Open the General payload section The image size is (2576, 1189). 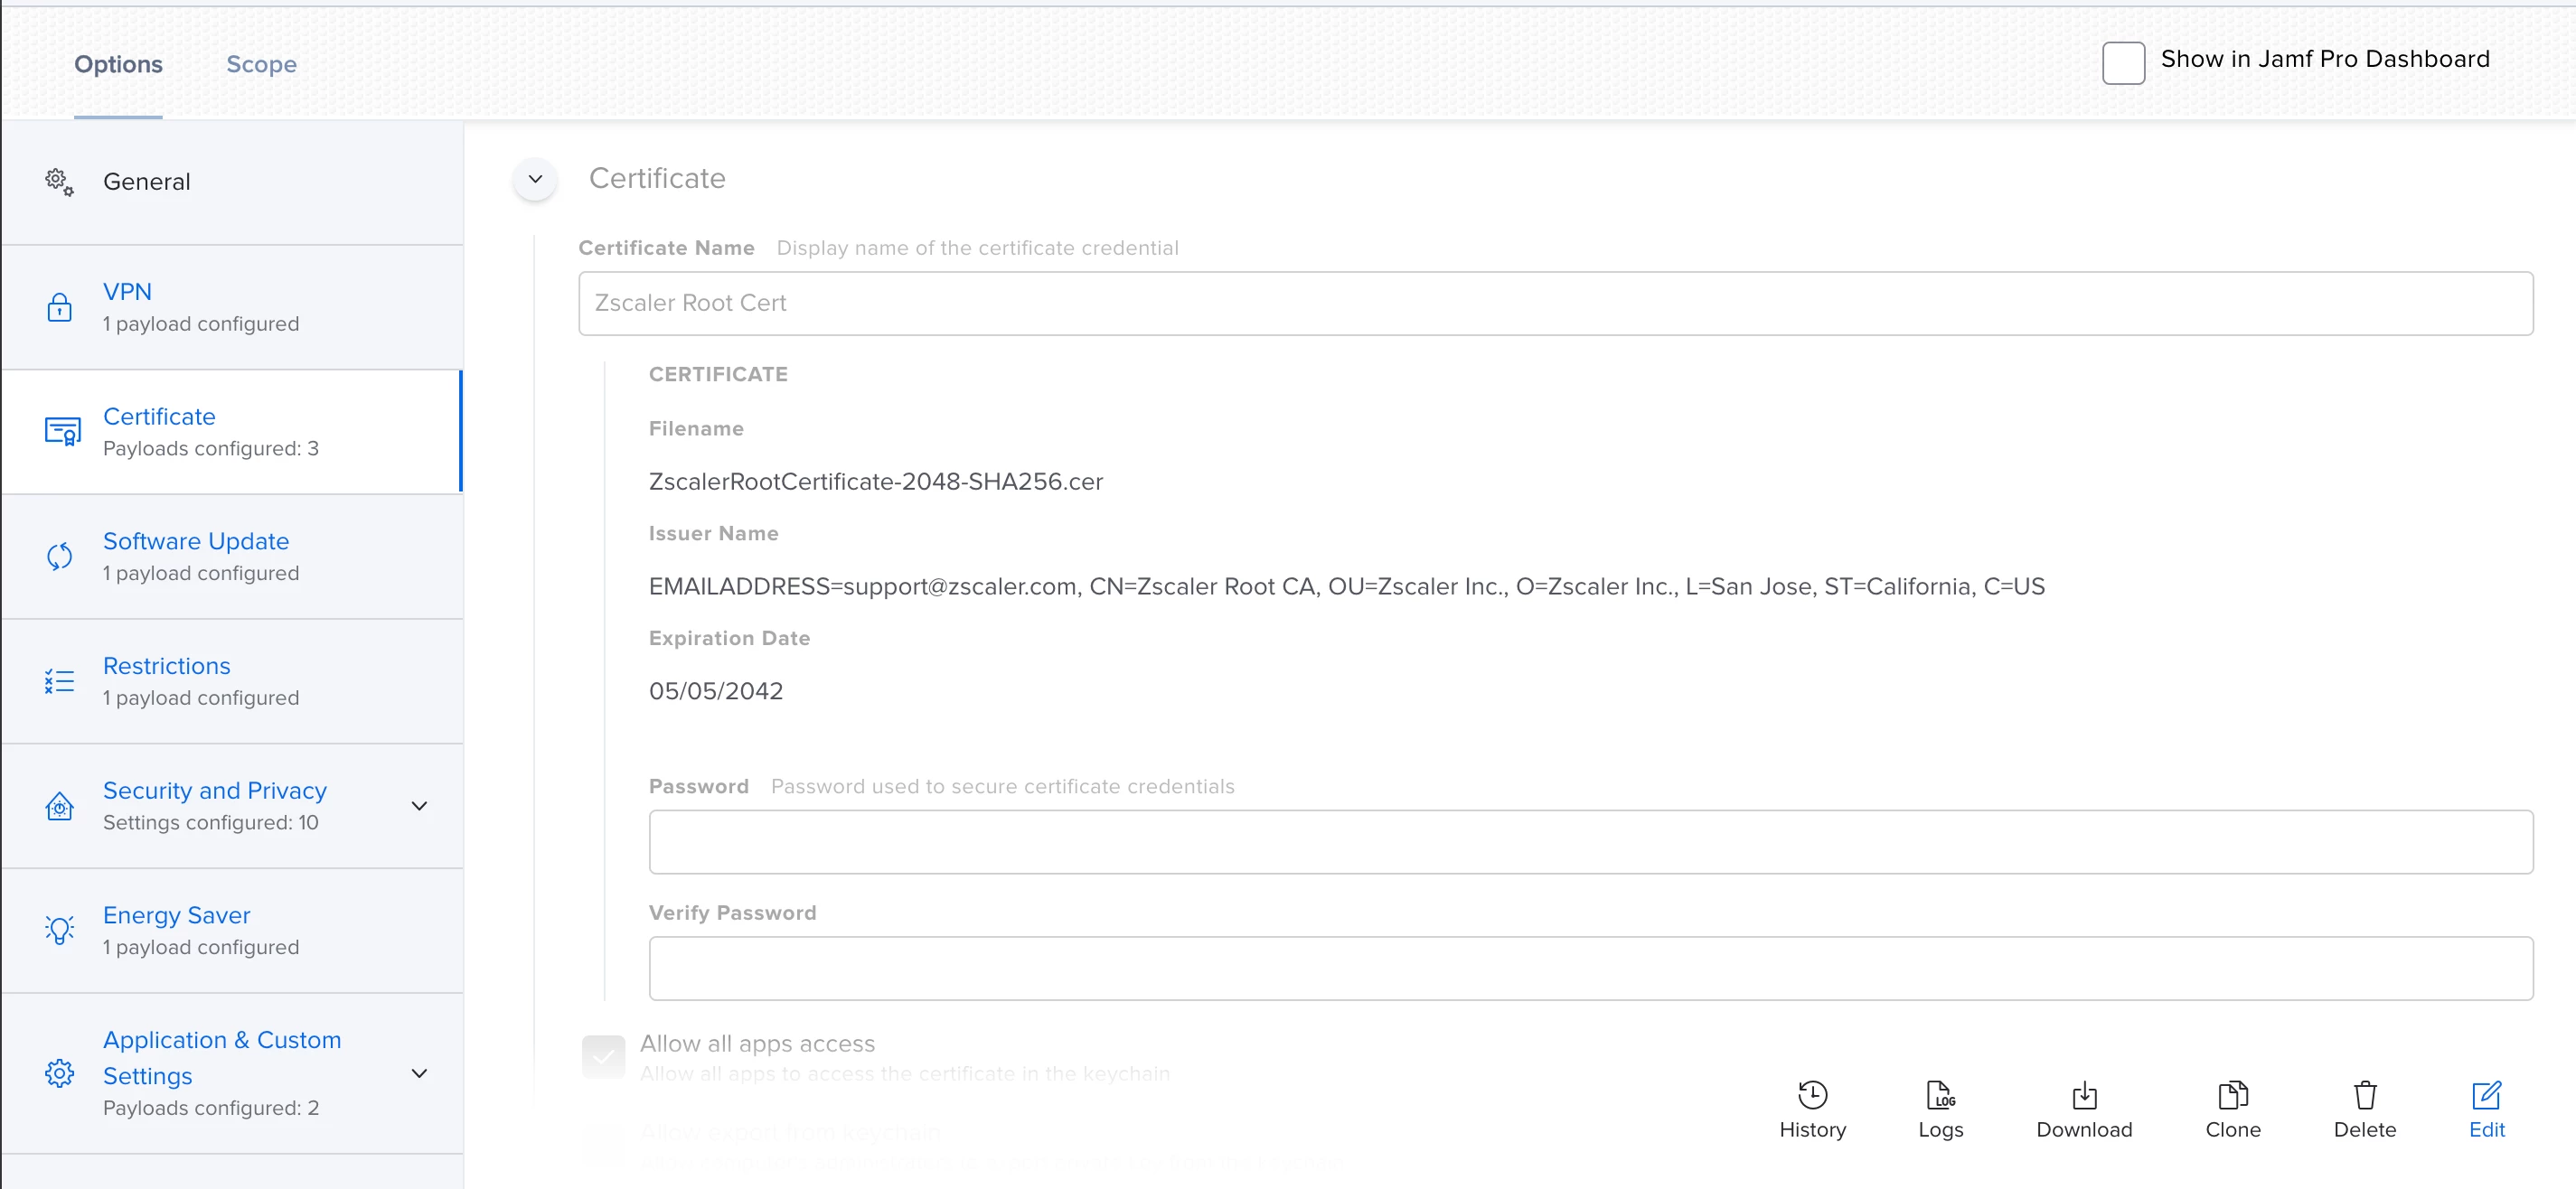[x=232, y=182]
